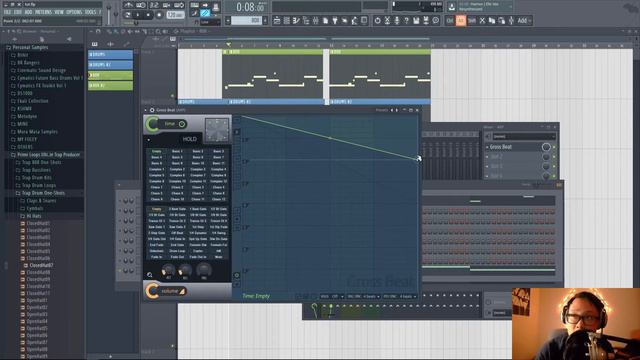Stop playback with the transport stop button
640x360 pixels.
(x=148, y=15)
